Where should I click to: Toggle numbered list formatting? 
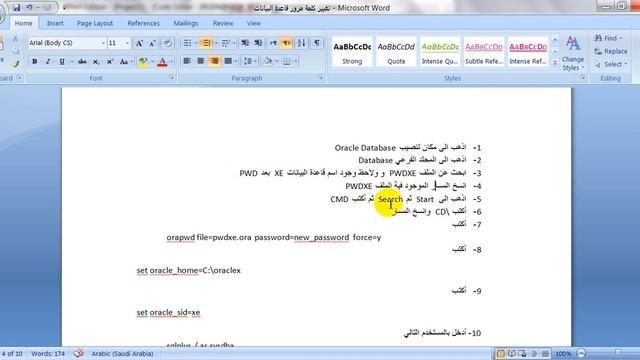(x=206, y=43)
